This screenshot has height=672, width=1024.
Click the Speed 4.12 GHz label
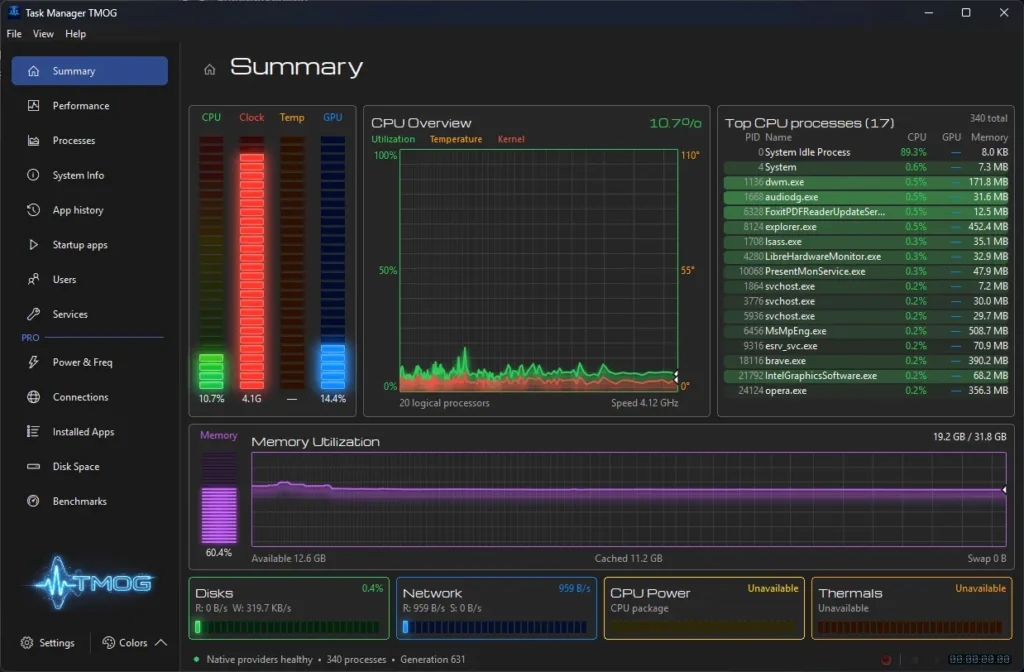pyautogui.click(x=645, y=403)
